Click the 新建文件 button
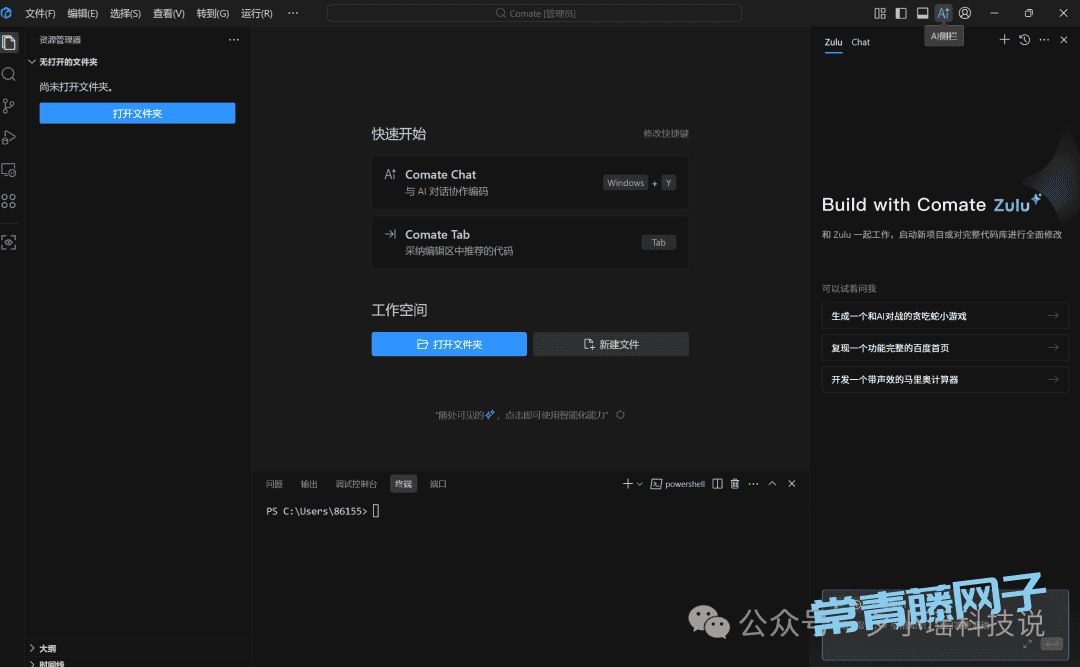The image size is (1080, 667). 611,345
